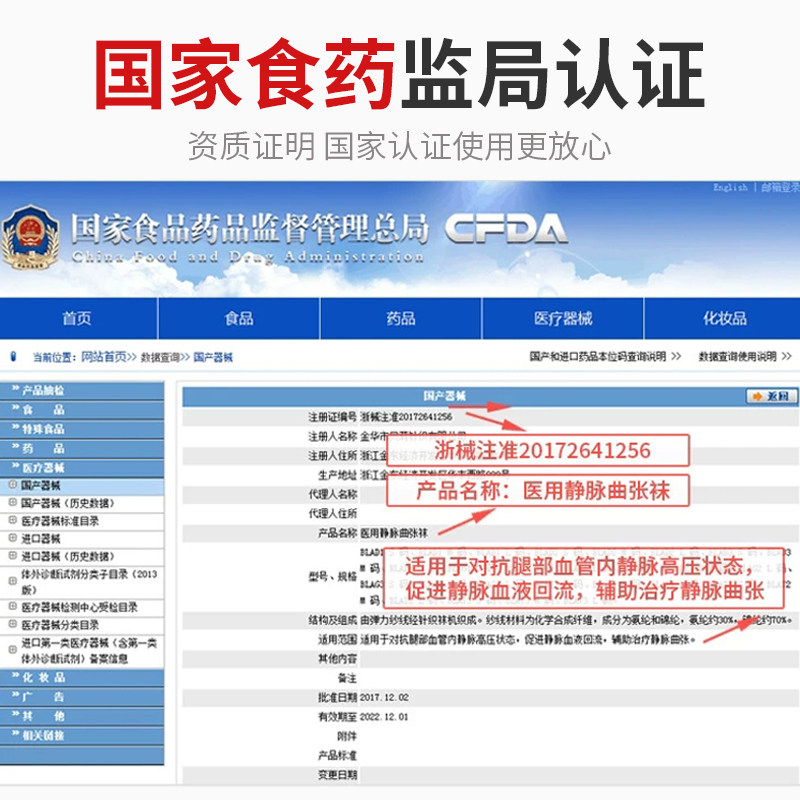Expand plus icon beside 国产器械
This screenshot has width=800, height=800.
13,485
